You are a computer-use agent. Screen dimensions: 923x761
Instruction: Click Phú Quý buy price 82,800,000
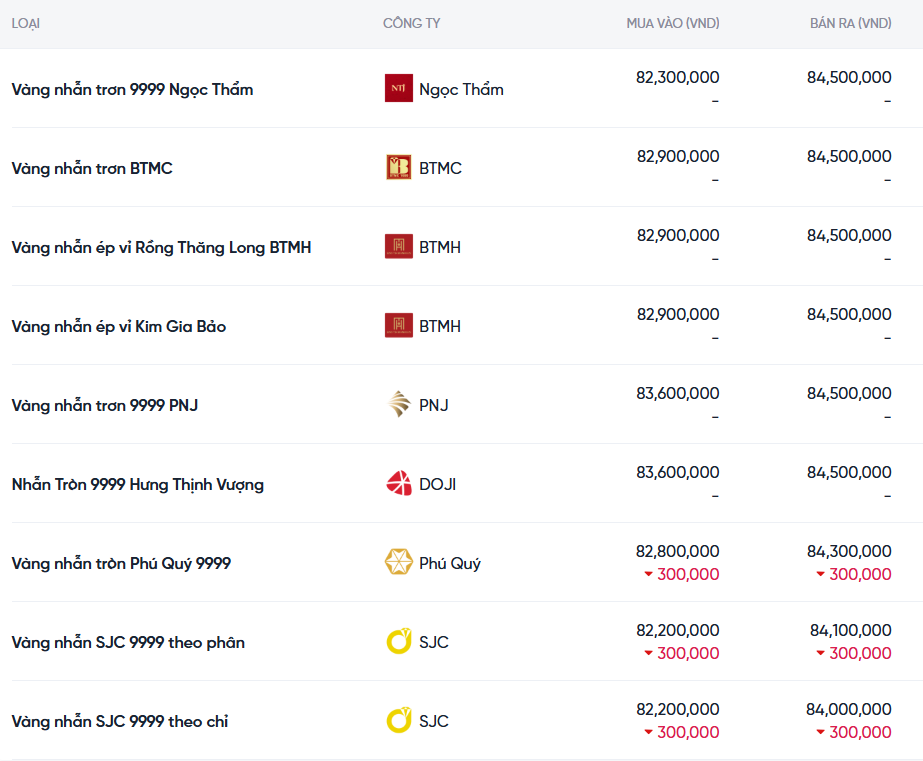click(x=678, y=551)
